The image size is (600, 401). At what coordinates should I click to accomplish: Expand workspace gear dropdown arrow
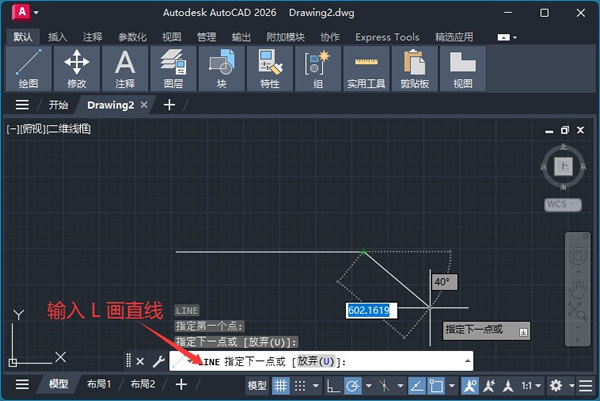tap(572, 385)
